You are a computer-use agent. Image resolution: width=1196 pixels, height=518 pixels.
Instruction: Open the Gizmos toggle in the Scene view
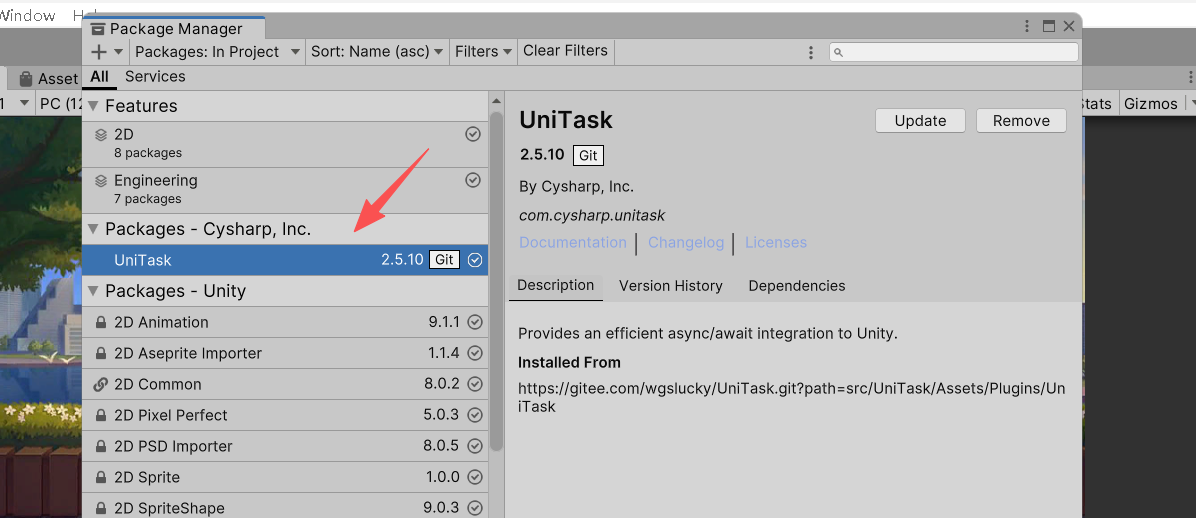(1150, 104)
